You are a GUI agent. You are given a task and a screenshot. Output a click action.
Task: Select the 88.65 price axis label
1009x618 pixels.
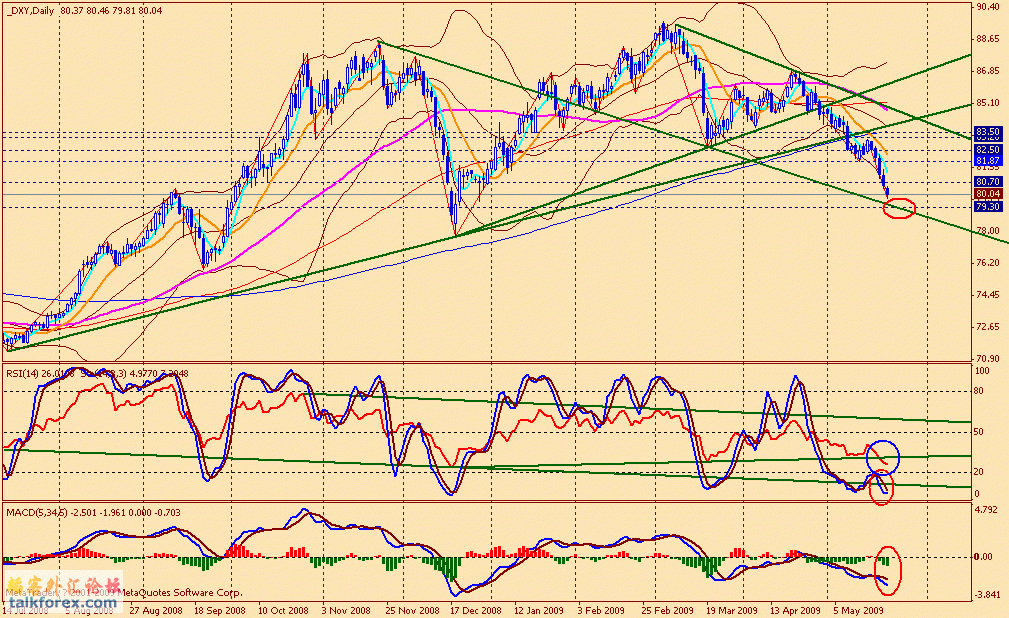tap(988, 39)
